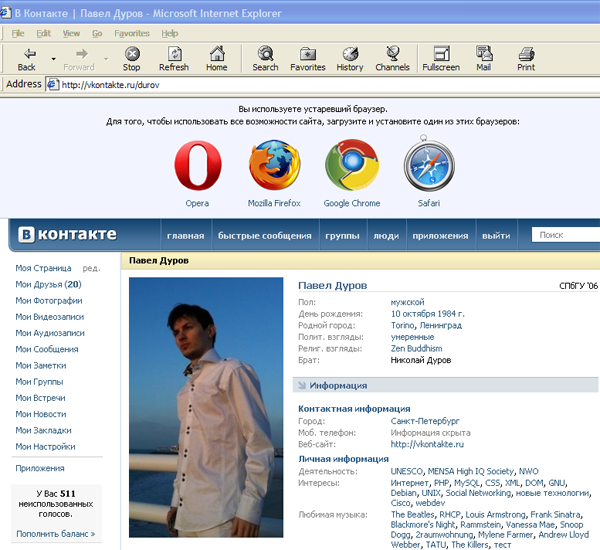Click the Address bar URL field
Viewport: 600px width, 550px height.
323,85
